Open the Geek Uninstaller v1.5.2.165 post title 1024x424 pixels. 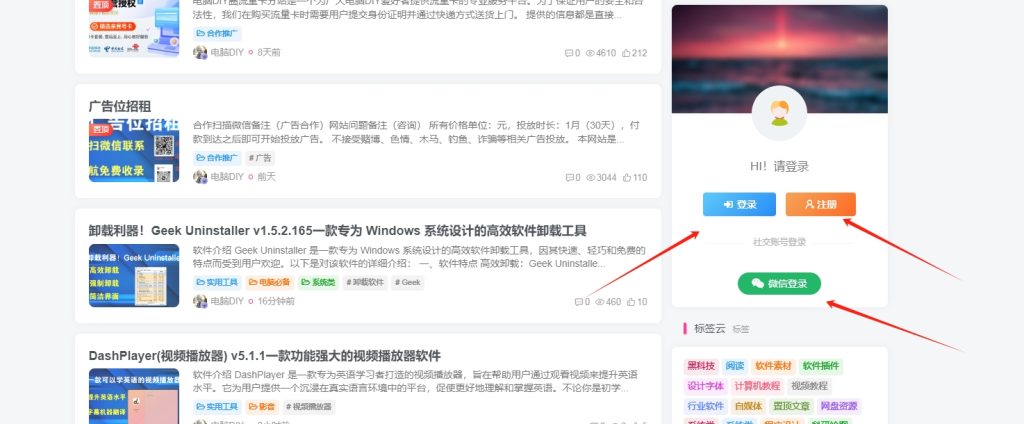tap(338, 231)
